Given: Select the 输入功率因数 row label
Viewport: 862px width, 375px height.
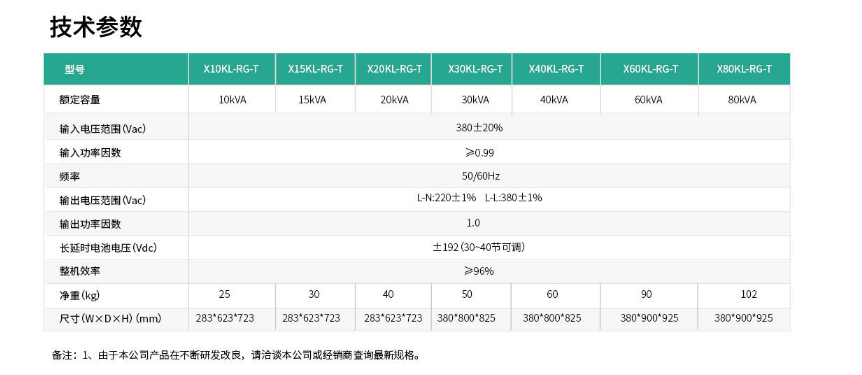Looking at the screenshot, I should [x=90, y=153].
